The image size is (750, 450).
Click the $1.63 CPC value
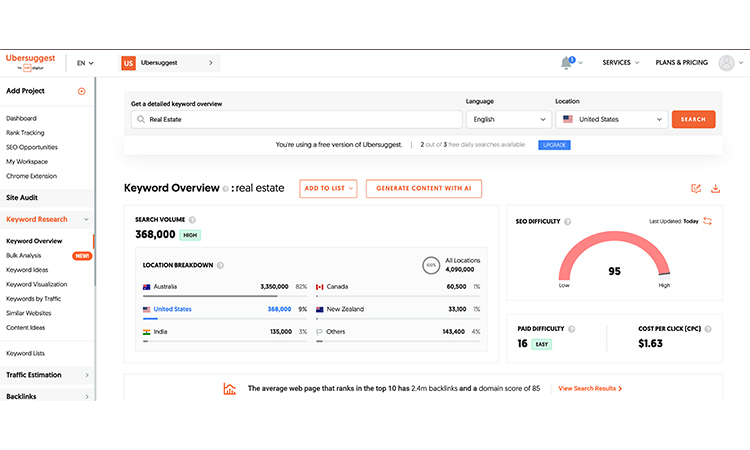pos(650,343)
